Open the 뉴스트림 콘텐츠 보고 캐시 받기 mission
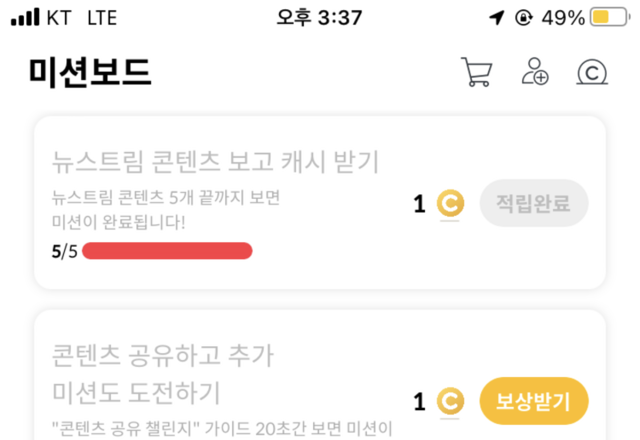640x440 pixels. (x=215, y=161)
